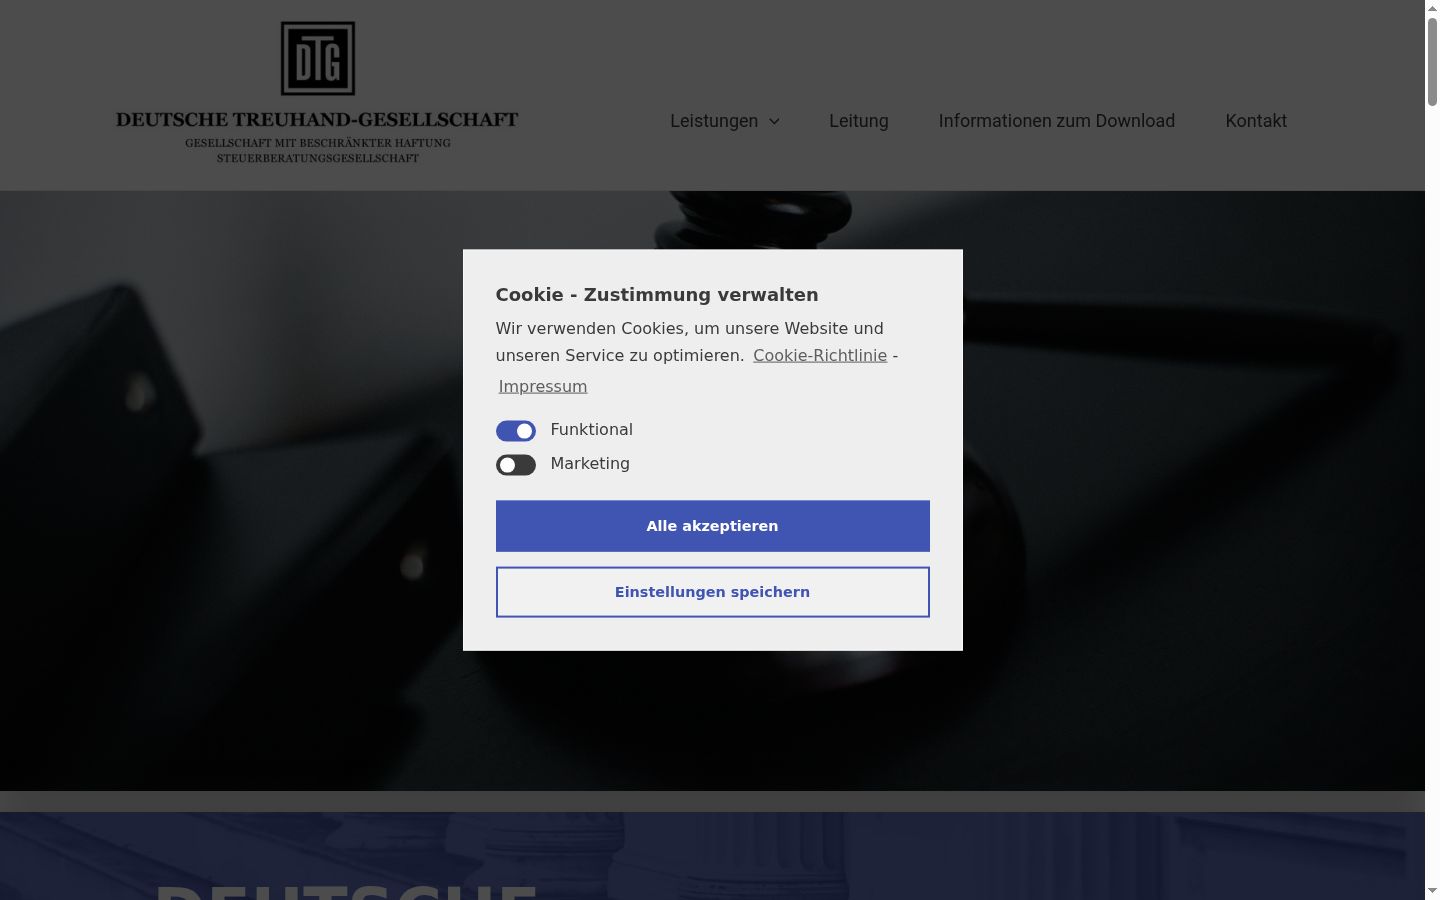Enable the Marketing cookie toggle
The image size is (1440, 900).
(516, 465)
